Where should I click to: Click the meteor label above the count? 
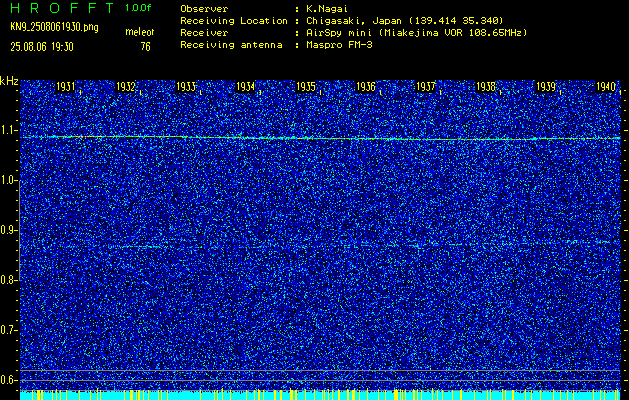tap(140, 32)
